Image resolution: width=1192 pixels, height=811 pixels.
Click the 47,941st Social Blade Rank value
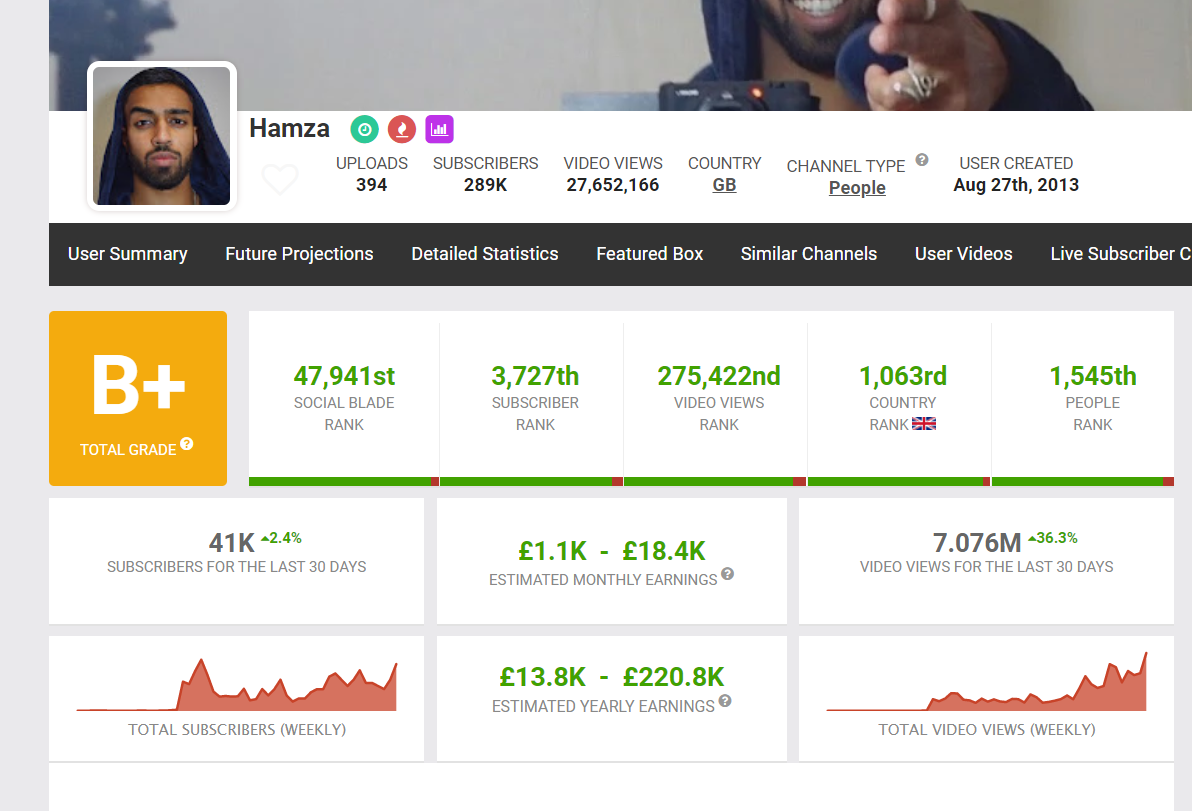pos(344,375)
